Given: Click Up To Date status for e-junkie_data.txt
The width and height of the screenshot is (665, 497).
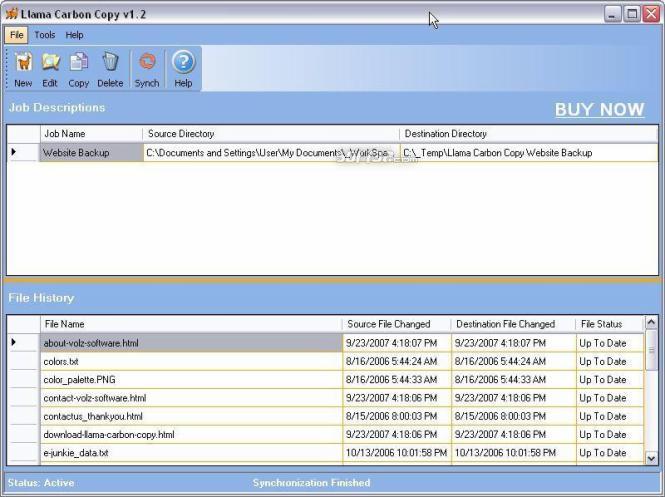Looking at the screenshot, I should click(x=610, y=452).
